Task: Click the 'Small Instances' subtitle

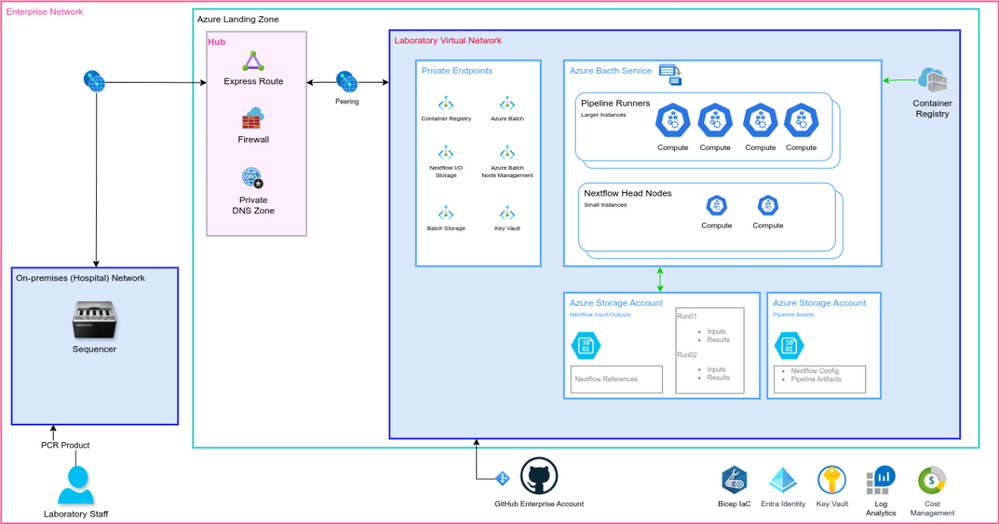Action: pyautogui.click(x=605, y=205)
